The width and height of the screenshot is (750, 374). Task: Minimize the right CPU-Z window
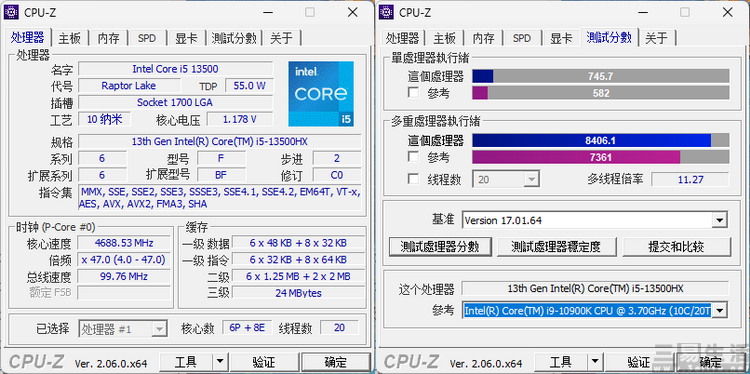(642, 12)
